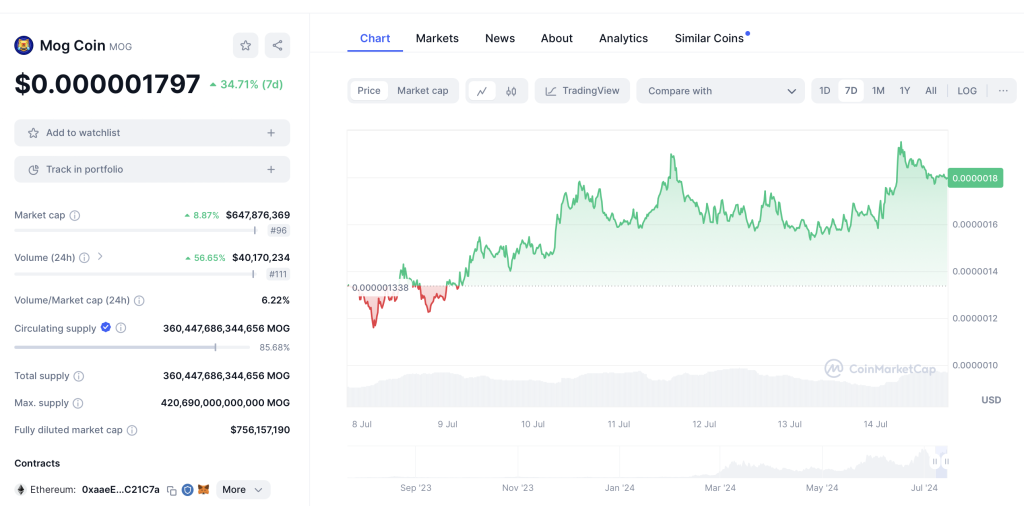Click the 6.22% volume ratio value
The height and width of the screenshot is (506, 1024).
click(278, 300)
